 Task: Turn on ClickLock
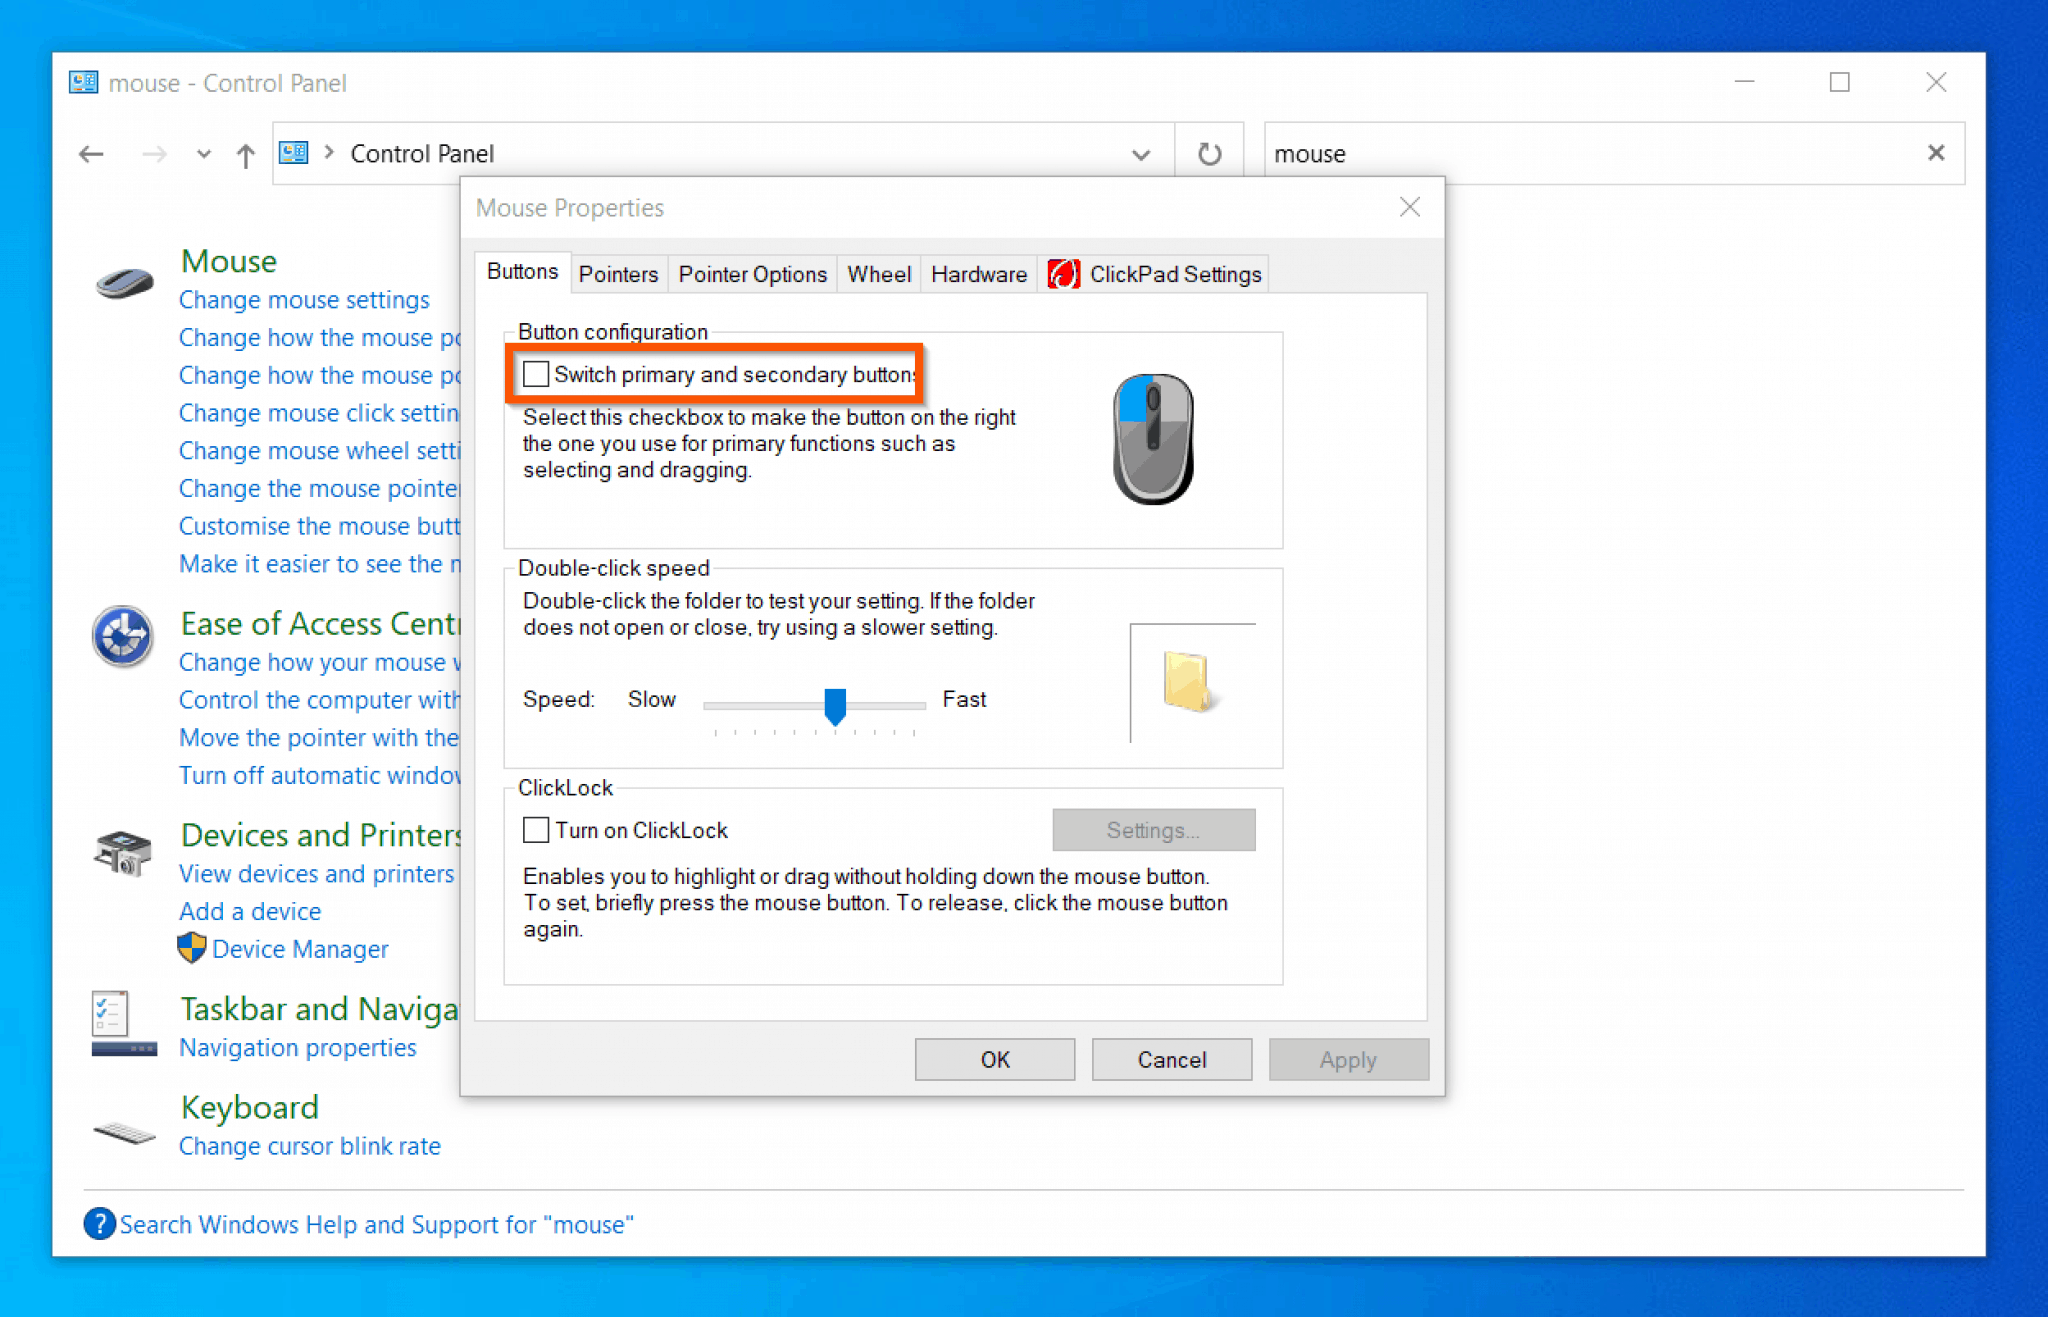pyautogui.click(x=536, y=829)
